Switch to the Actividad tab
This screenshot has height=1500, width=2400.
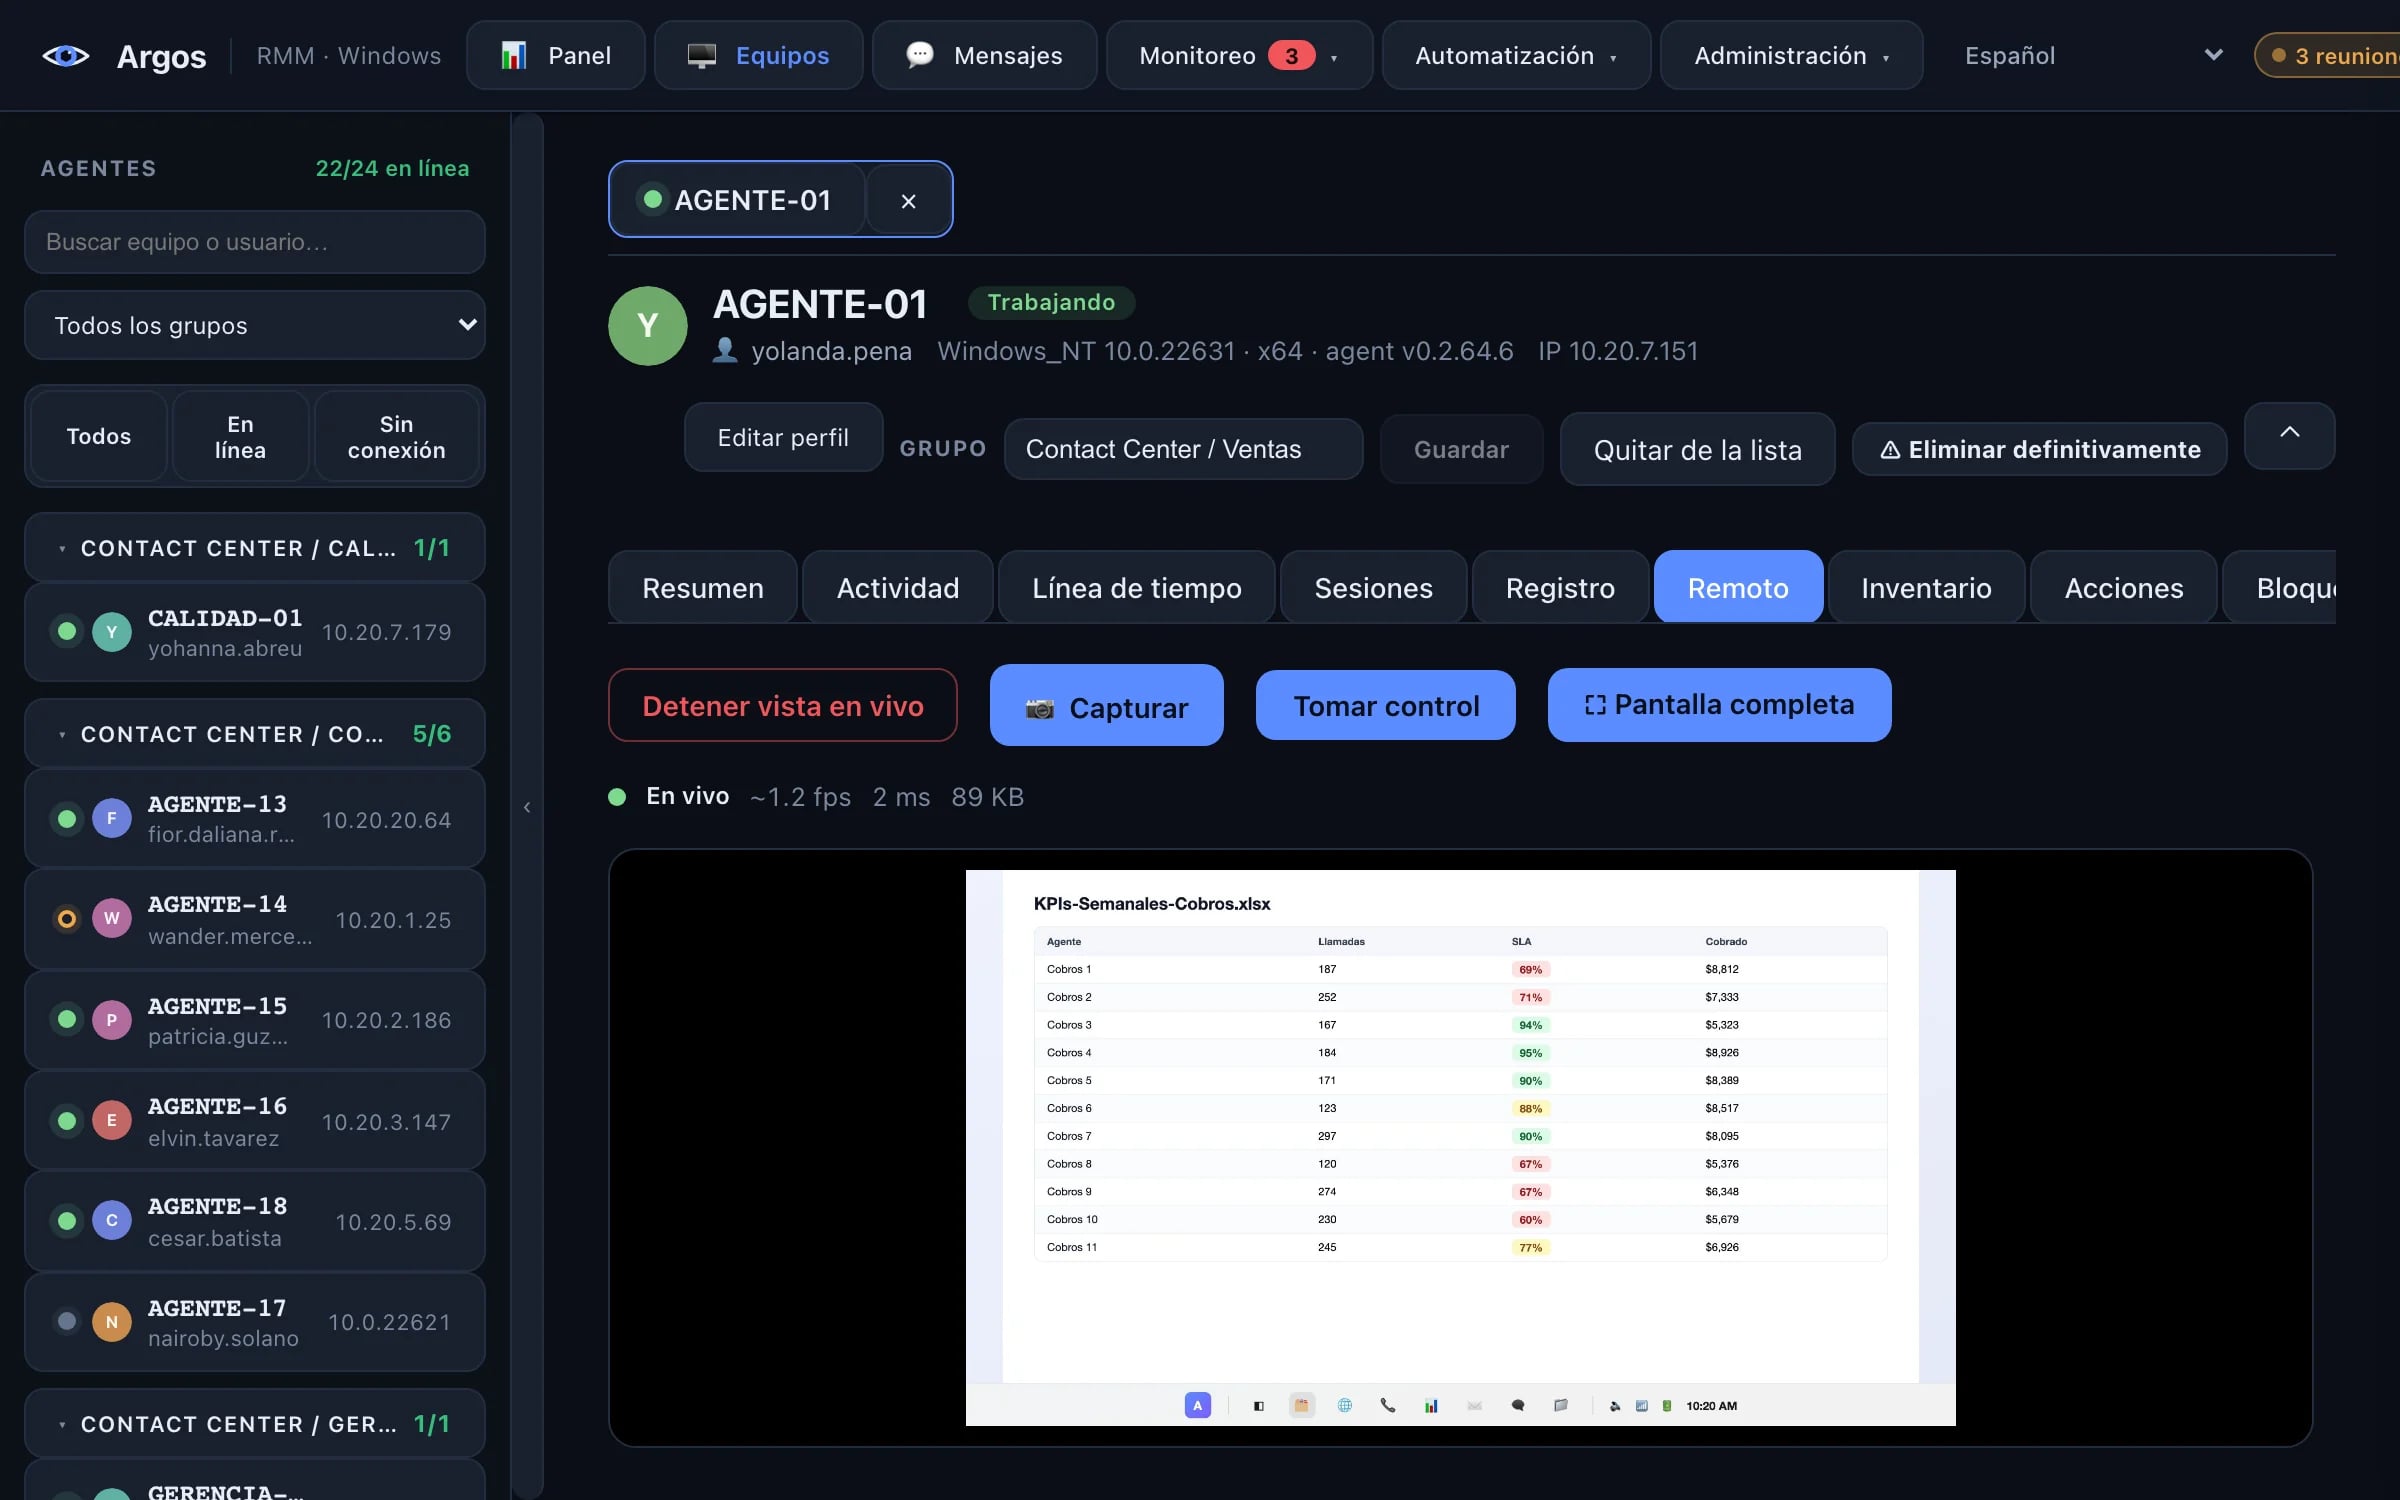pos(898,587)
